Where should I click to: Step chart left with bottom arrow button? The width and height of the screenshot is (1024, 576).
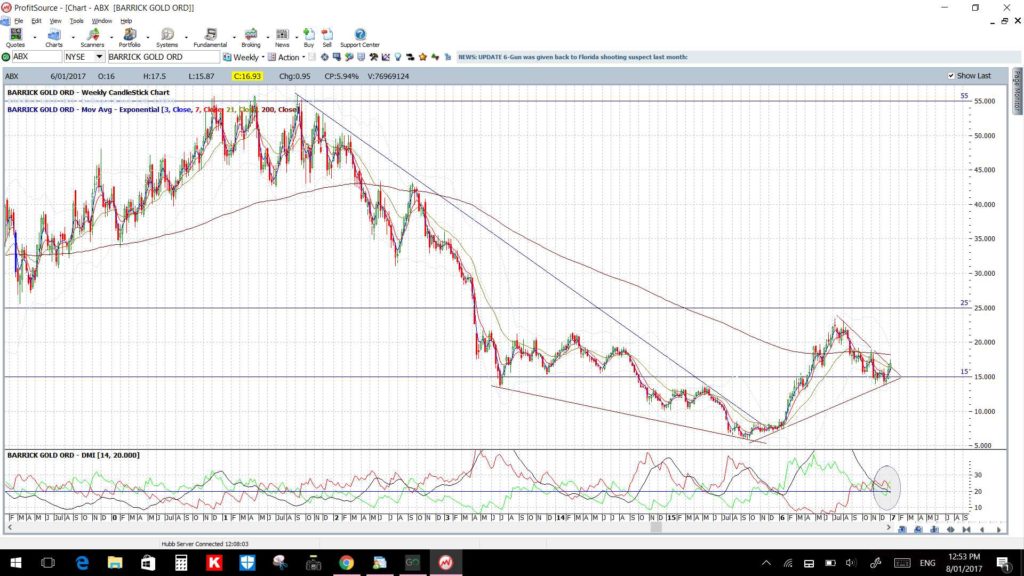[x=982, y=530]
